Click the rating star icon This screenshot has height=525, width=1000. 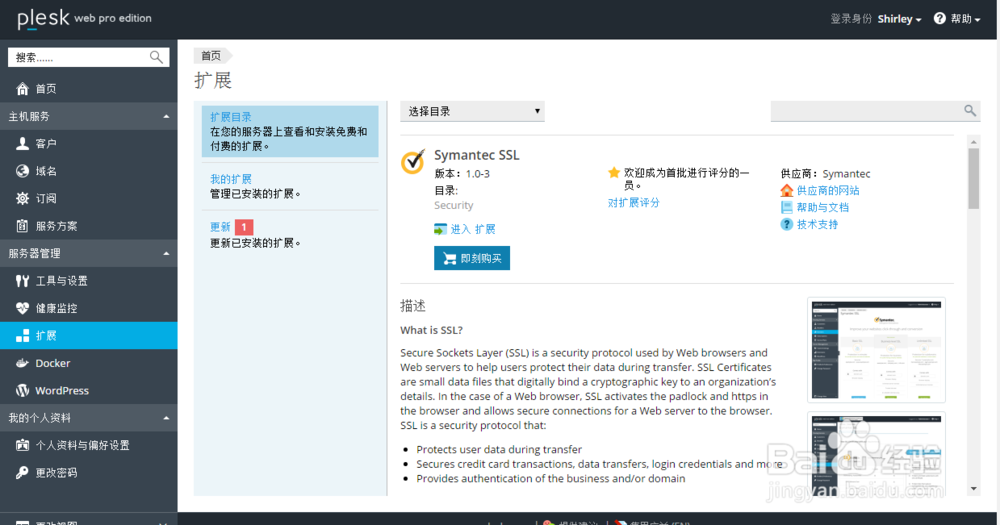coord(614,172)
